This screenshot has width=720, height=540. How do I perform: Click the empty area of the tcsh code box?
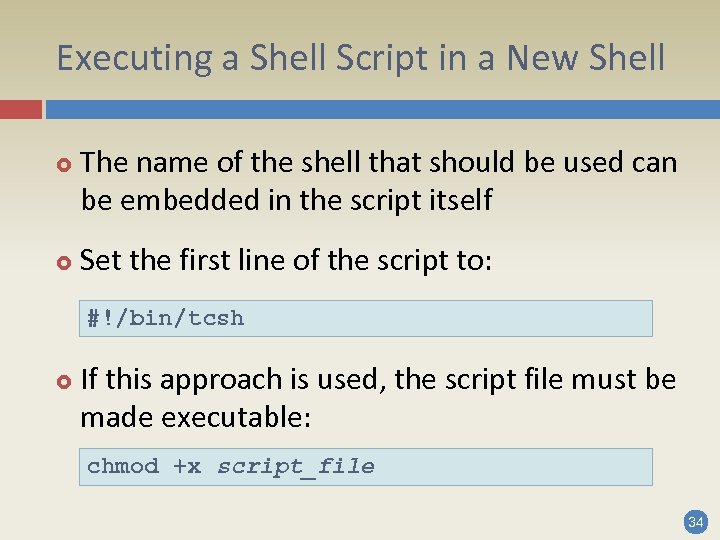click(450, 319)
